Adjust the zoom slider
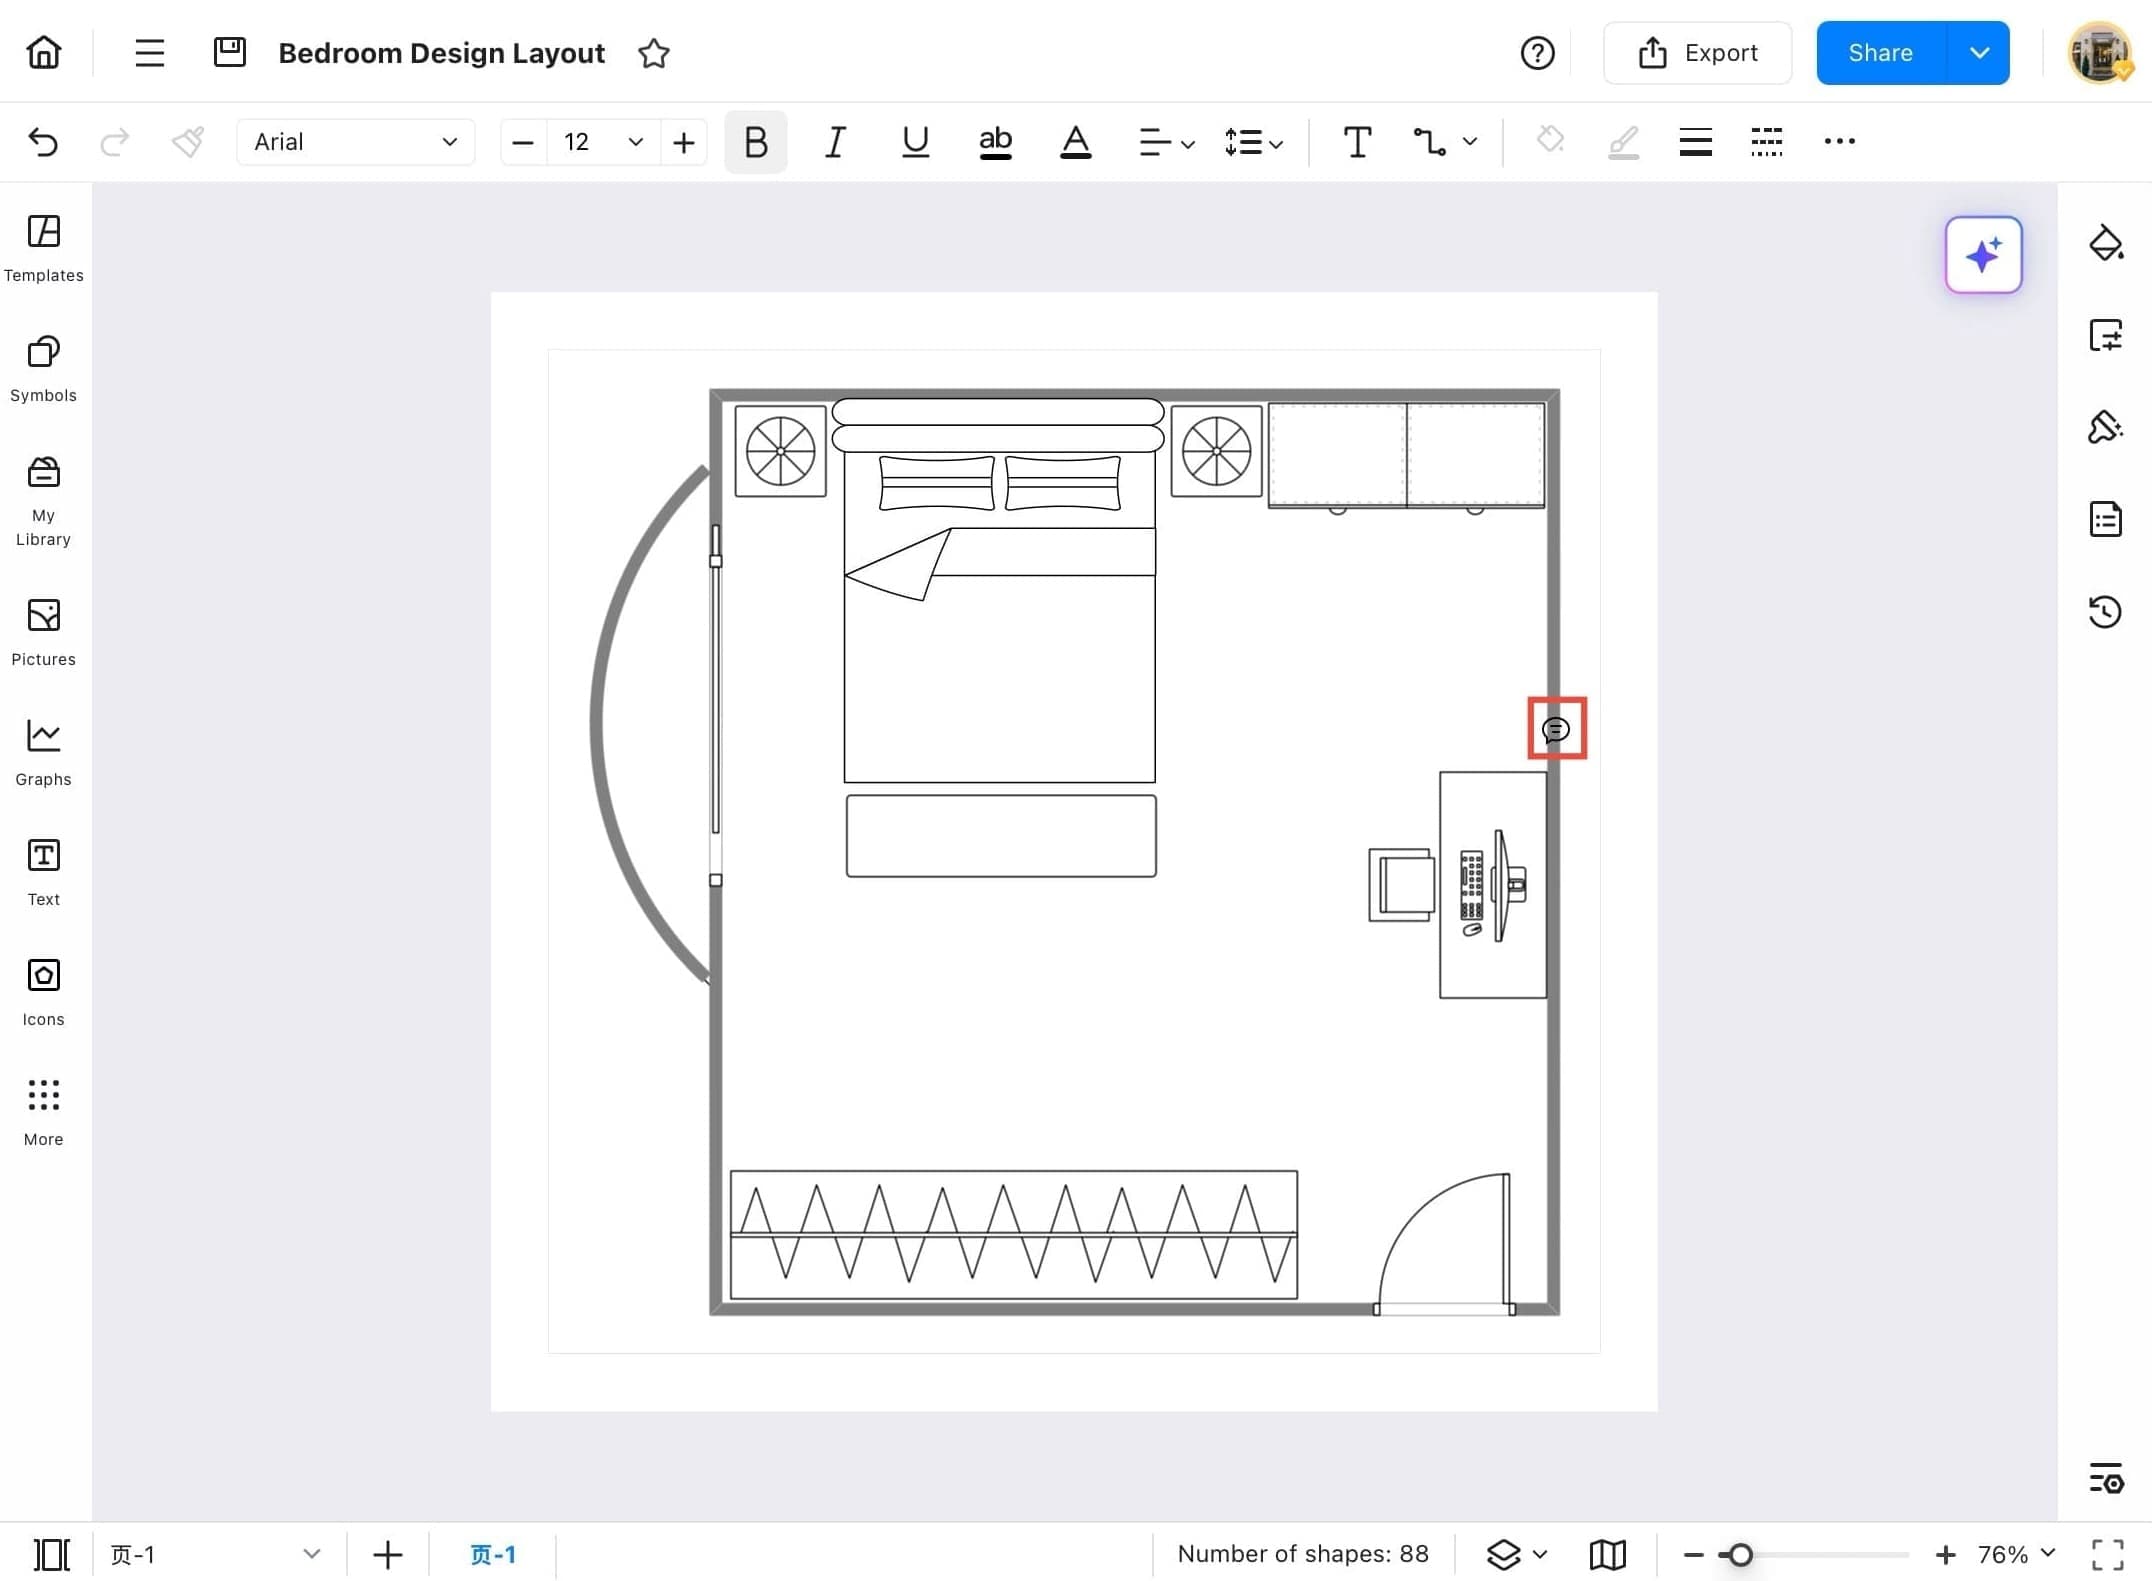This screenshot has height=1581, width=2152. pos(1740,1554)
